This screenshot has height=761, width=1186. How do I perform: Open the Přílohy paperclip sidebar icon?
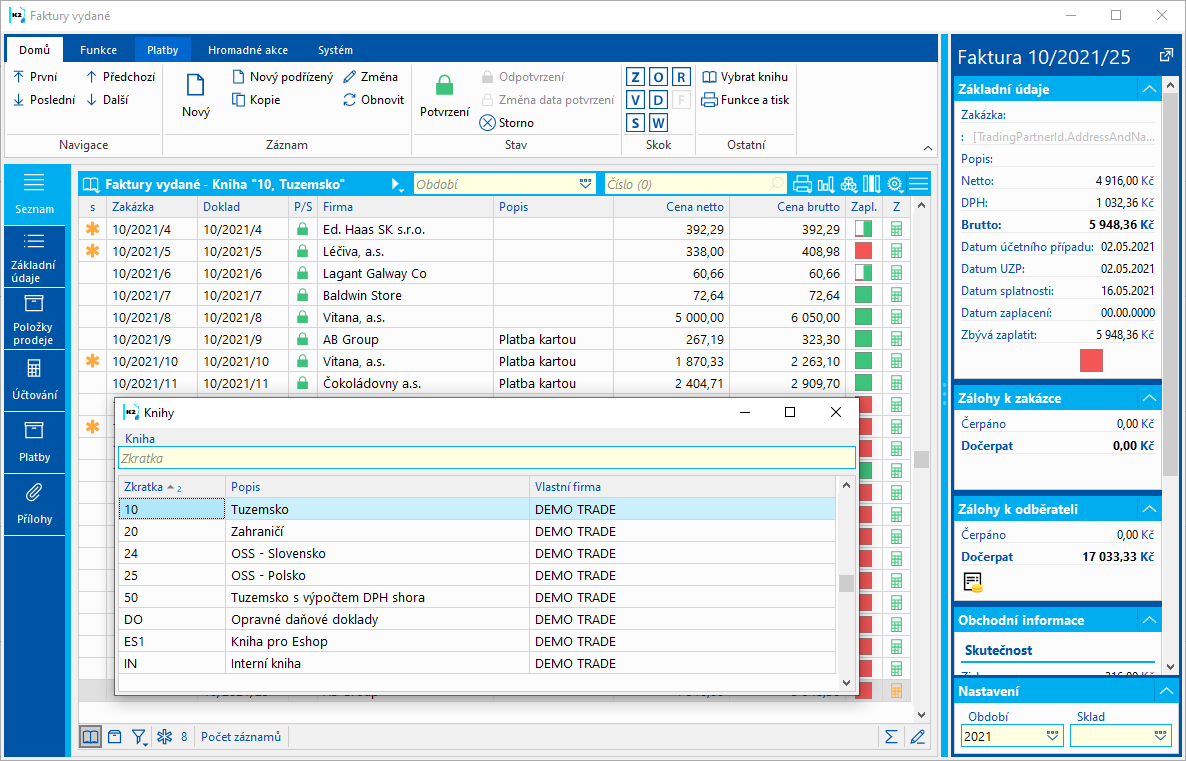point(34,492)
